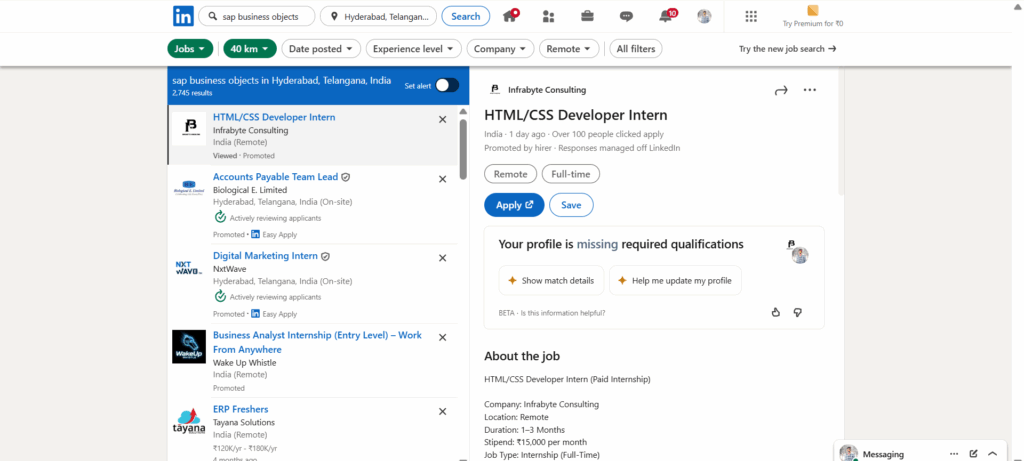Click the Search button

[x=466, y=16]
